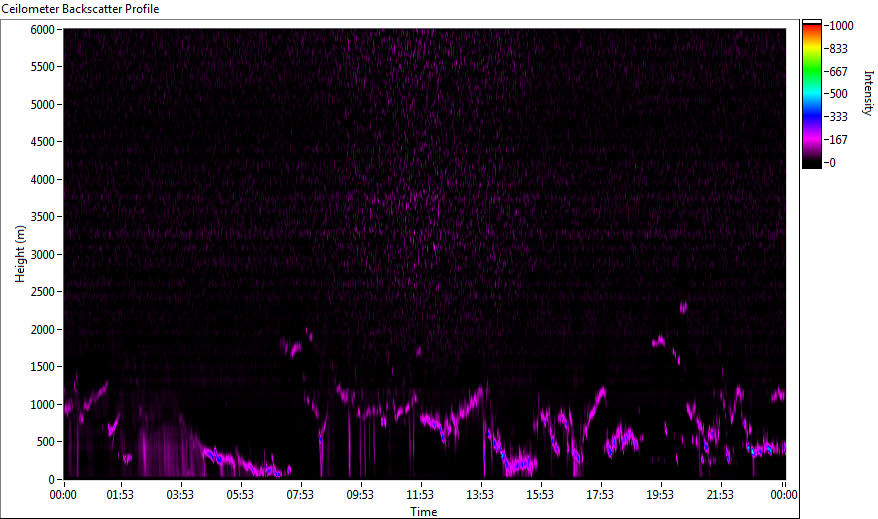Click the 500 height tick label
Viewport: 878px width, 519px height.
tap(46, 442)
